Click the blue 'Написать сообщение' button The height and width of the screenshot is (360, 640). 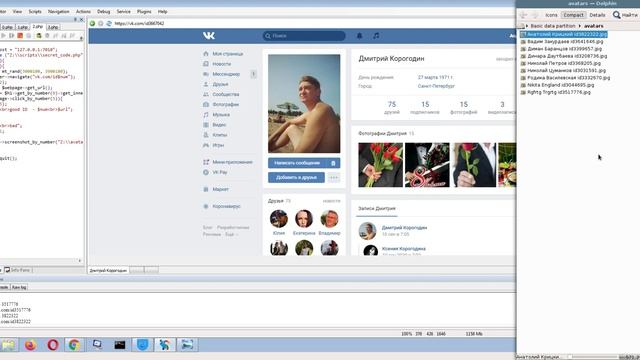click(304, 163)
